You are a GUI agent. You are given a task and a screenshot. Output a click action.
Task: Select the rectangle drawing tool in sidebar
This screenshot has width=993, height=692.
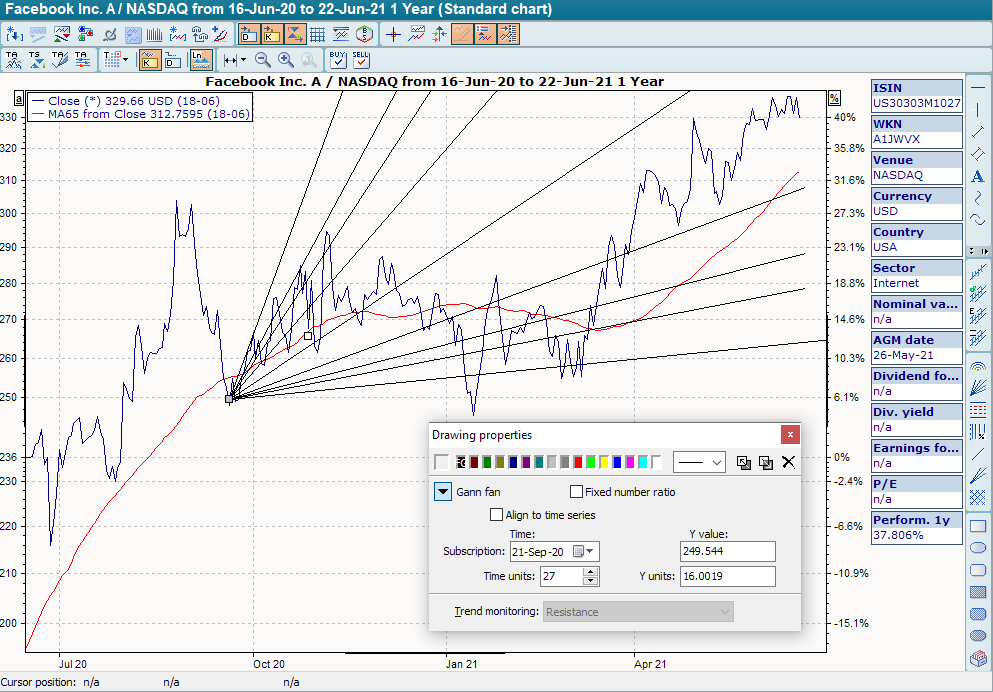978,525
